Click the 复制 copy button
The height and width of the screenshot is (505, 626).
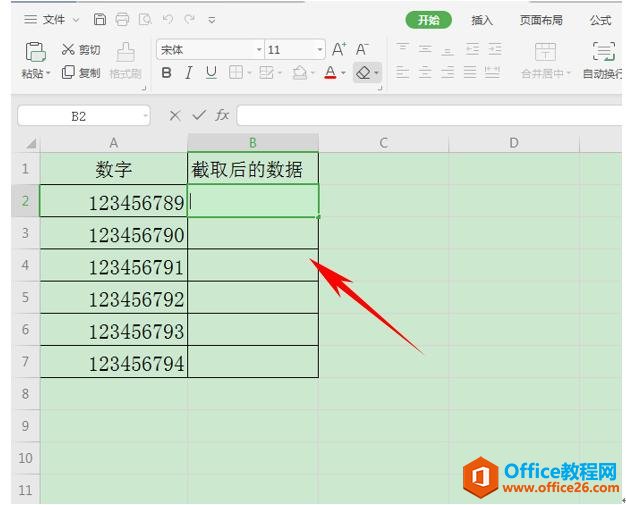click(81, 73)
